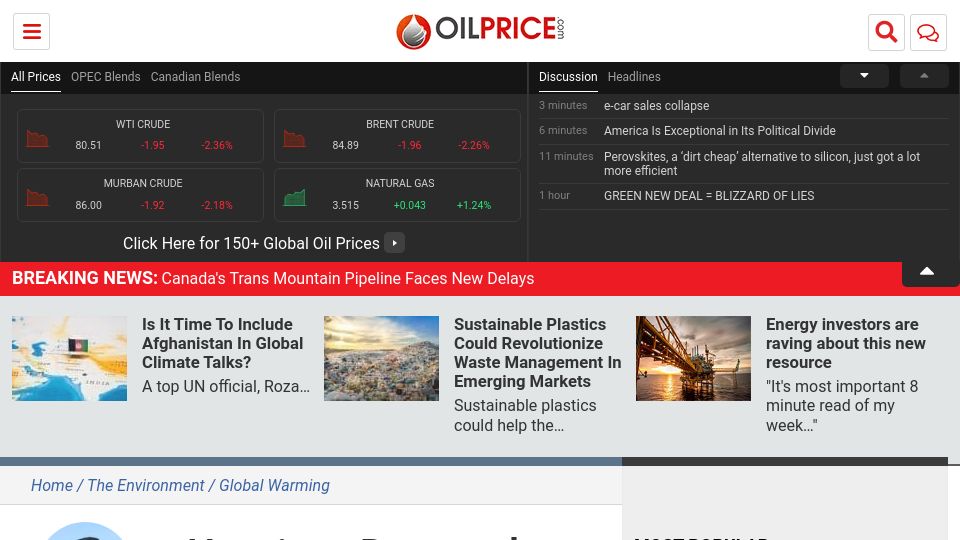This screenshot has width=960, height=540.
Task: Click the offshore oil rig thumbnail
Action: tap(693, 358)
